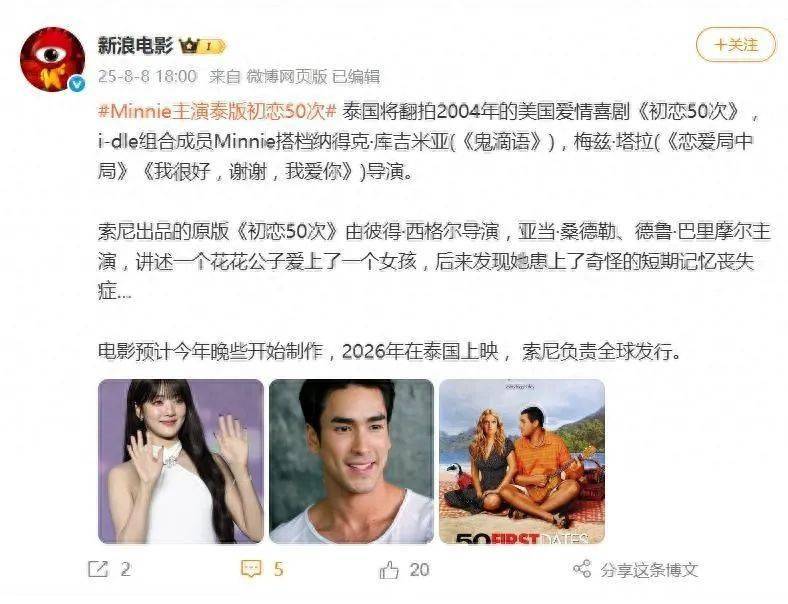Open the 50 First Dates poster thumbnail
The width and height of the screenshot is (788, 604).
(522, 461)
